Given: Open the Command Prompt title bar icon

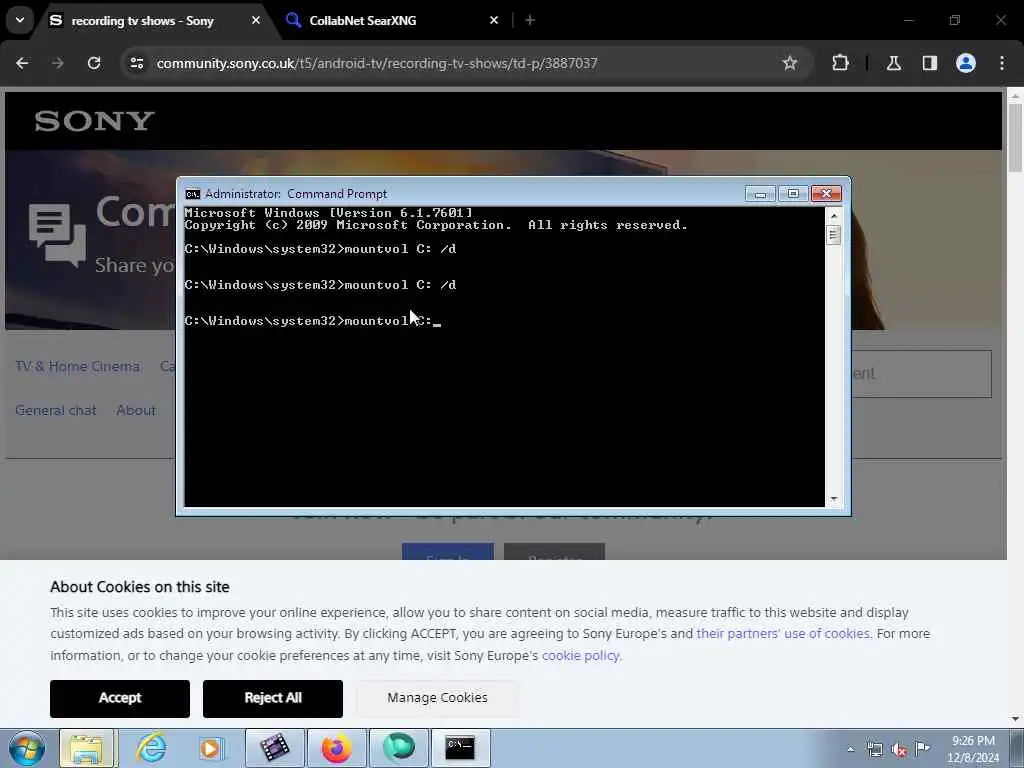Looking at the screenshot, I should (x=192, y=194).
